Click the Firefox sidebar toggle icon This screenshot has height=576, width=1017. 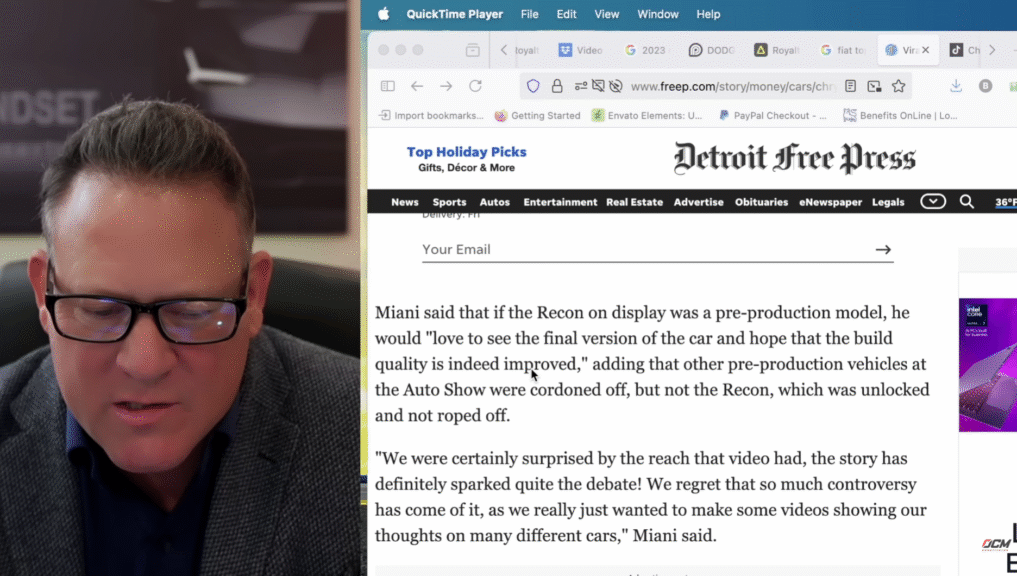[x=388, y=87]
